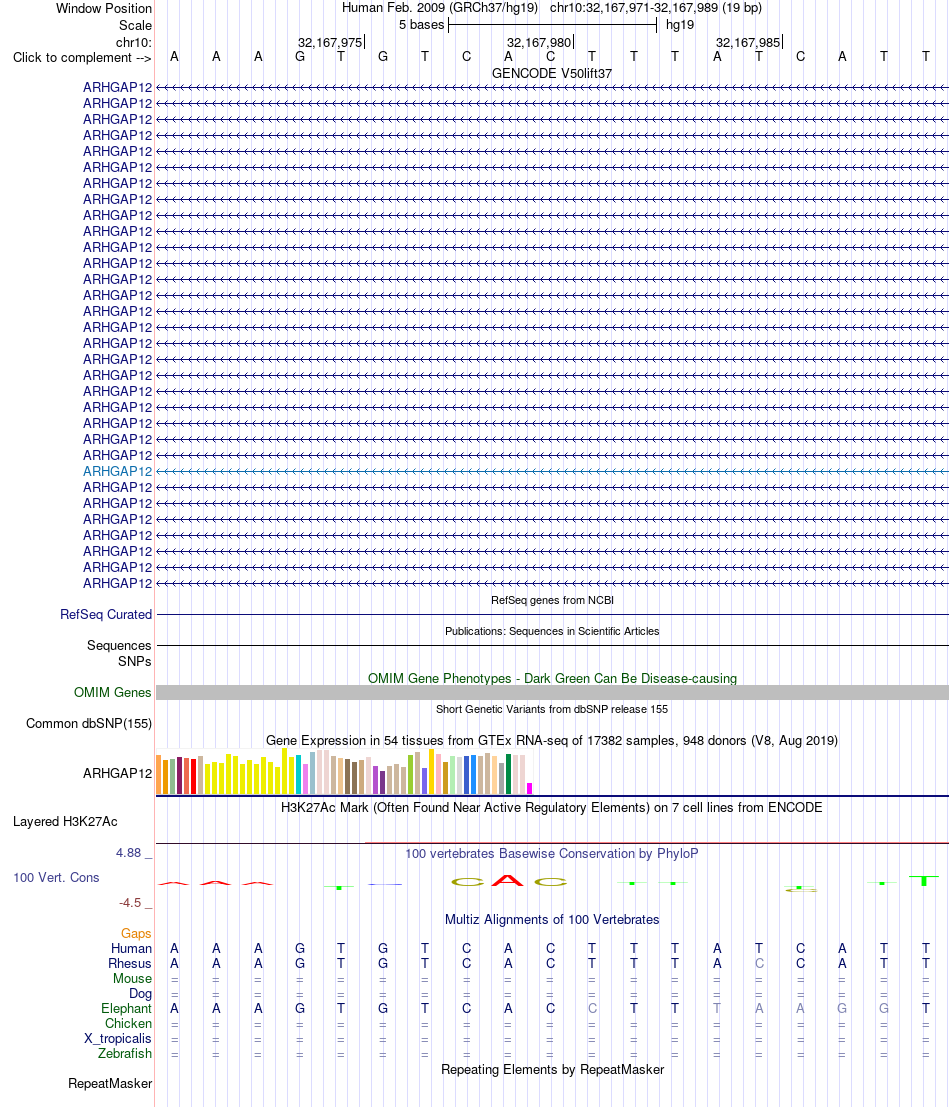This screenshot has width=950, height=1107.
Task: Click the 'RefSeq genes from NCBI' title
Action: pos(552,600)
